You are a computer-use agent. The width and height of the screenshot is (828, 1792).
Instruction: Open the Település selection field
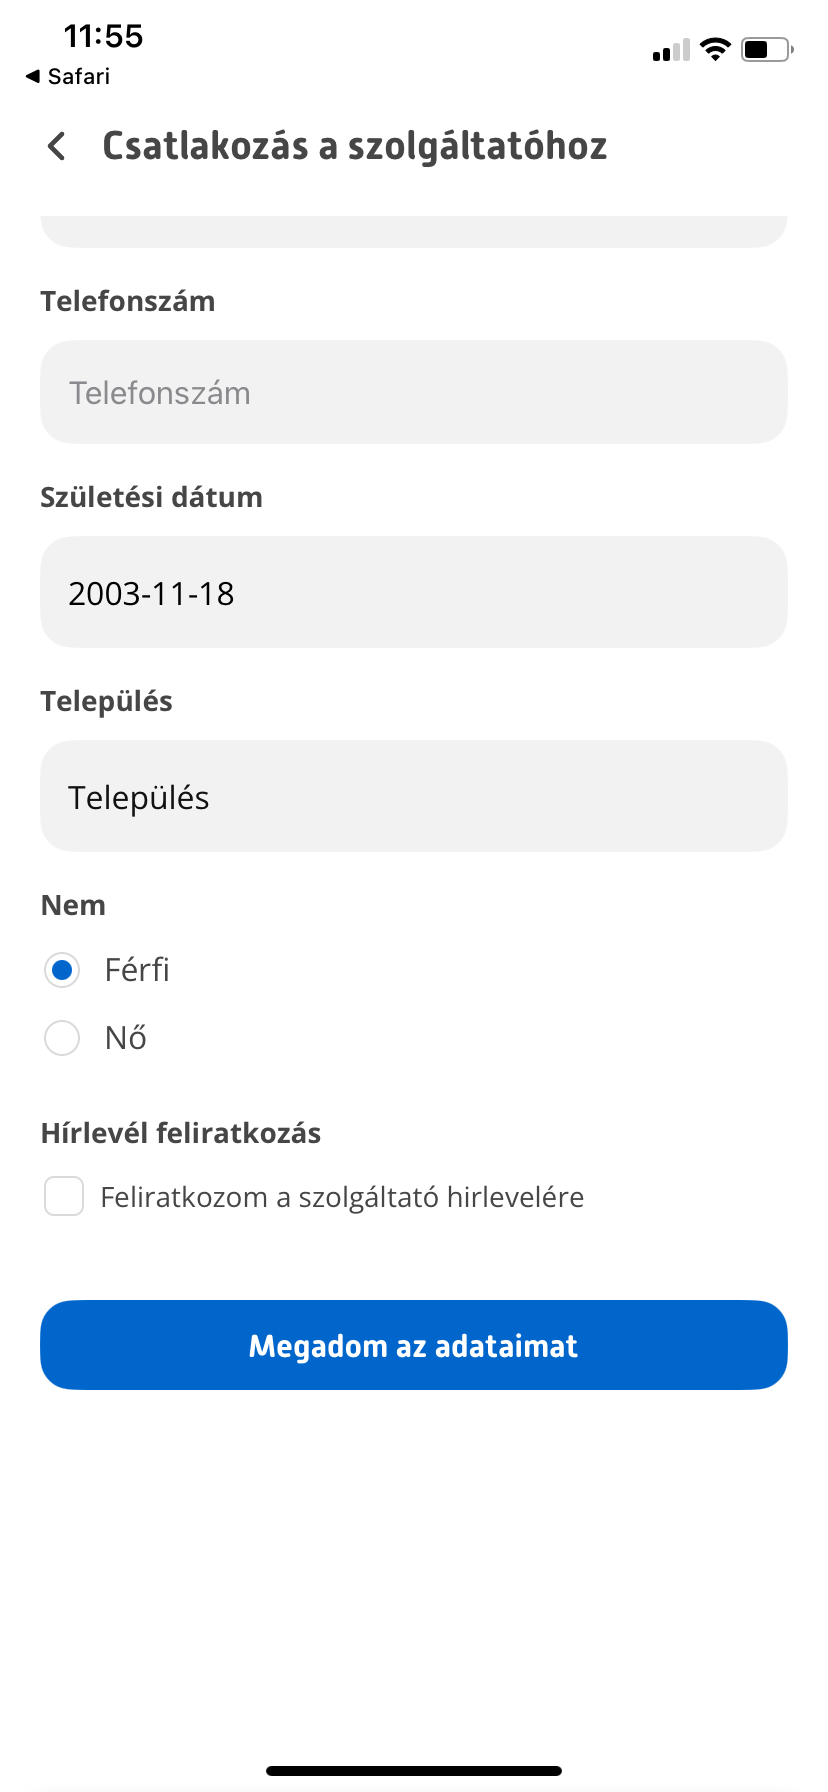[x=414, y=796]
